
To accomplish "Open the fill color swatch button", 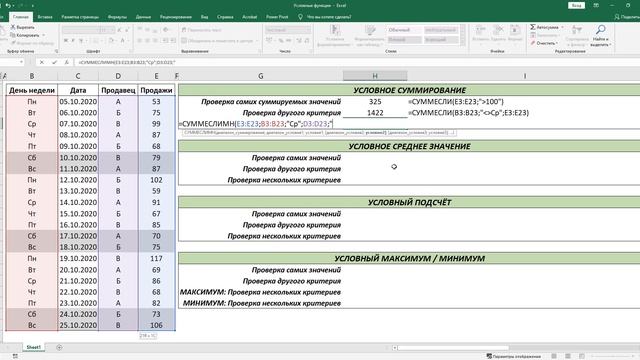I will click(111, 40).
